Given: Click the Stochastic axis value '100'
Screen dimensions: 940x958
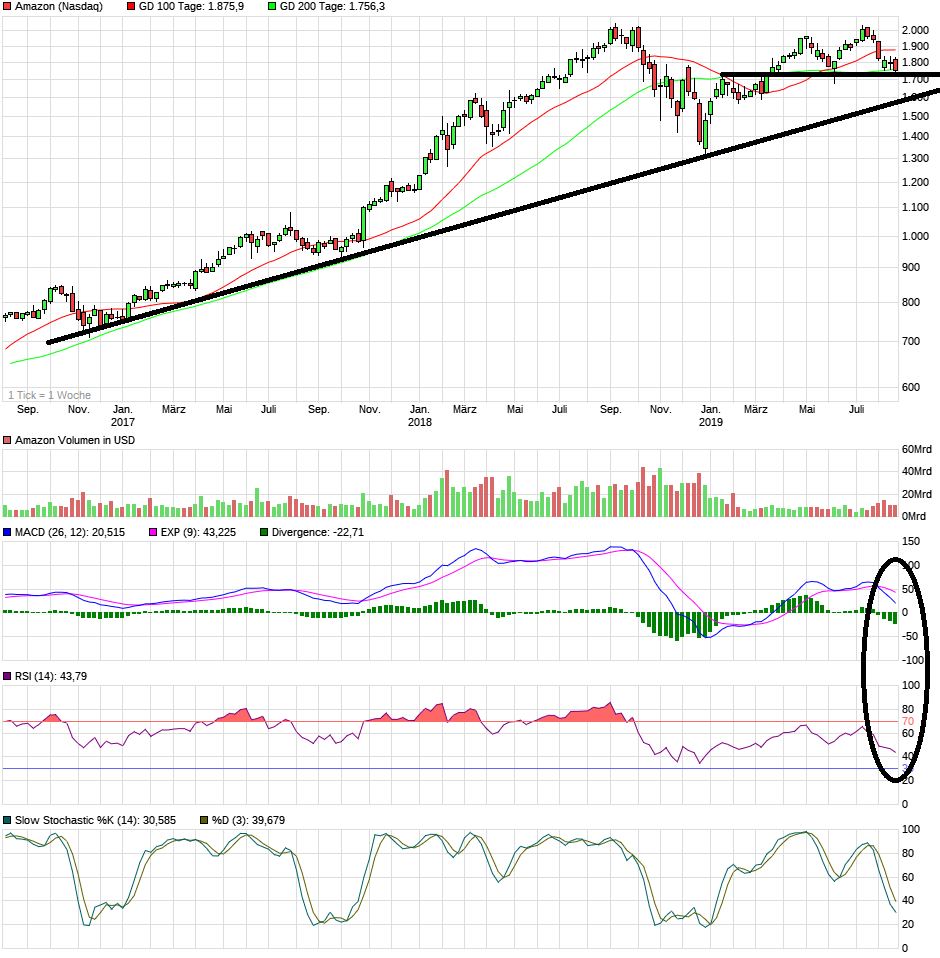Looking at the screenshot, I should pyautogui.click(x=911, y=829).
